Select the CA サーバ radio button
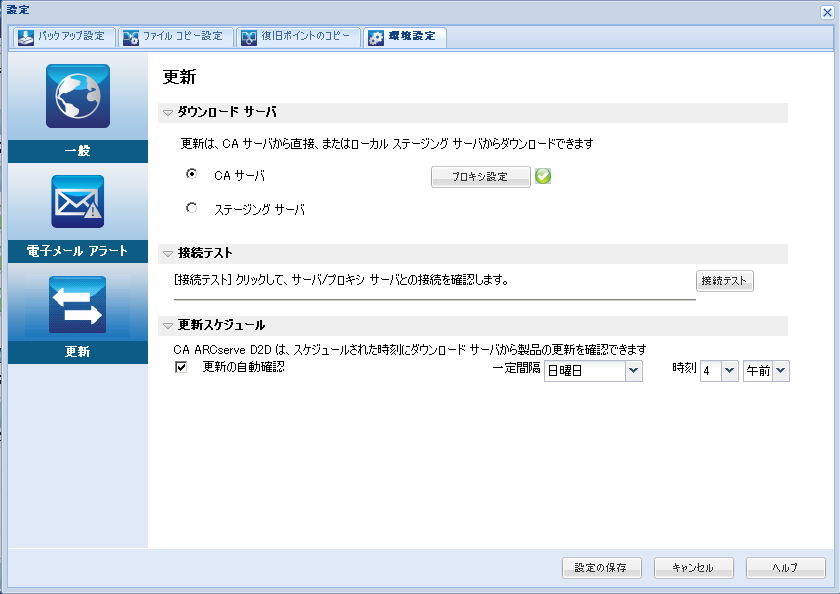The image size is (840, 594). [x=191, y=174]
